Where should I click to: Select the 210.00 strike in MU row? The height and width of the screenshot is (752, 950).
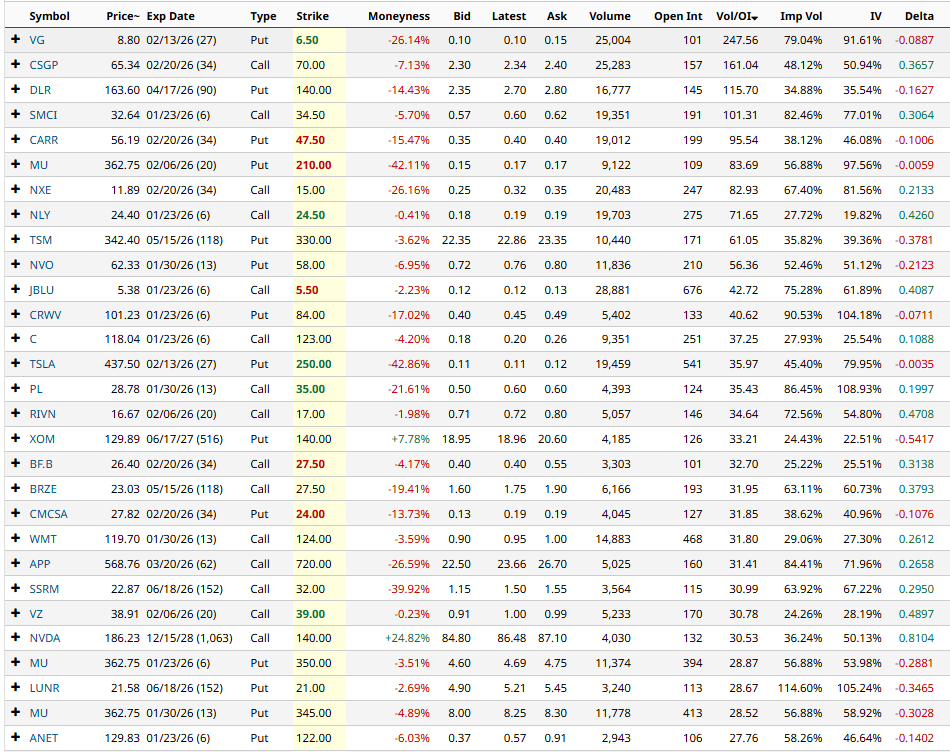click(313, 165)
